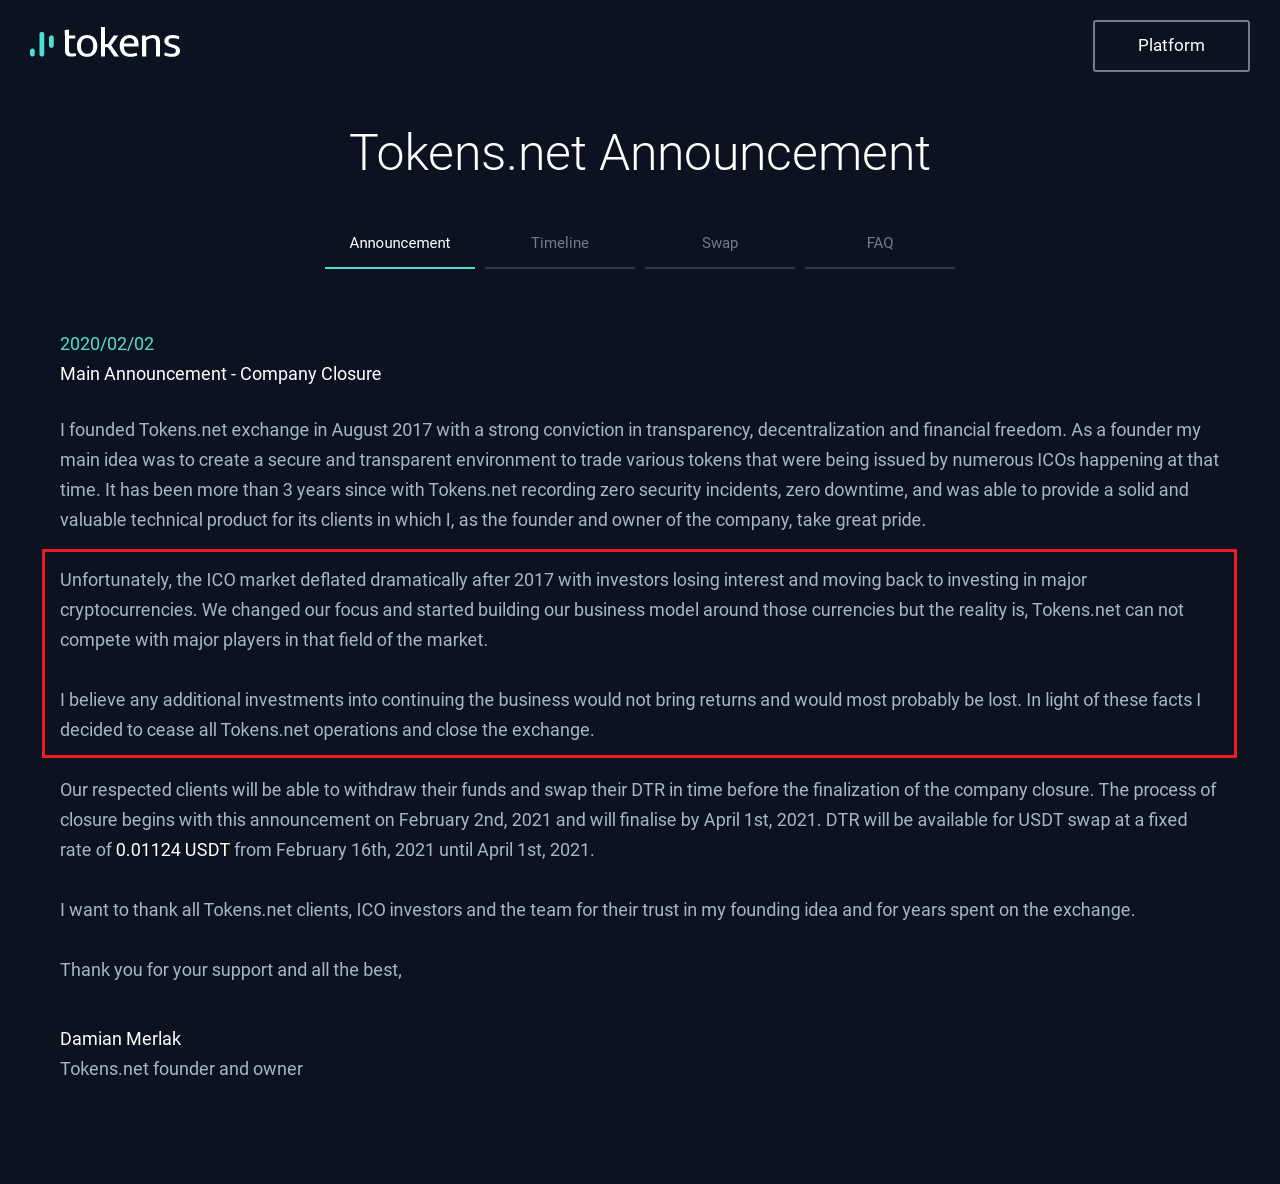Go to the FAQ tab
The width and height of the screenshot is (1280, 1184).
pos(880,243)
